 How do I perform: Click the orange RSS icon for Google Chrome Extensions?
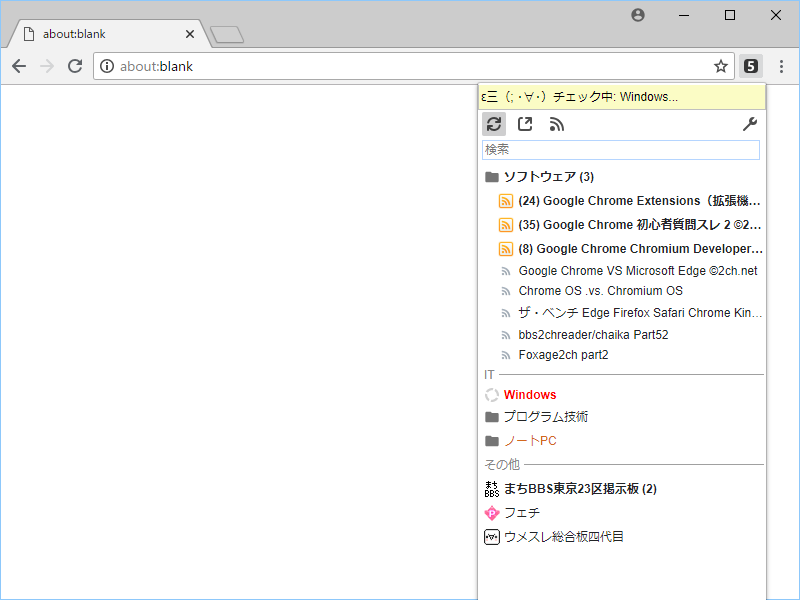click(x=505, y=201)
